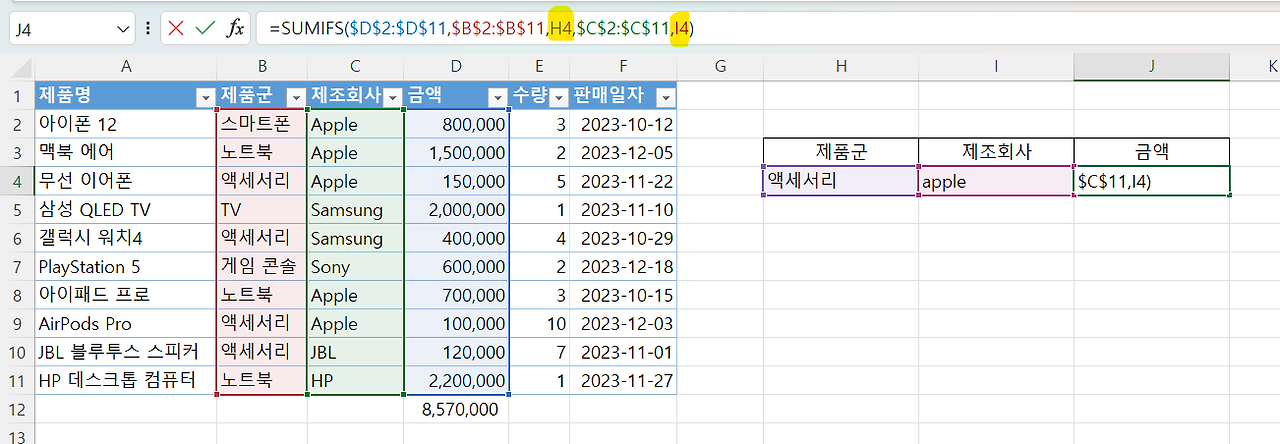1280x444 pixels.
Task: Select cell containing AirPods Pro
Action: click(x=126, y=324)
